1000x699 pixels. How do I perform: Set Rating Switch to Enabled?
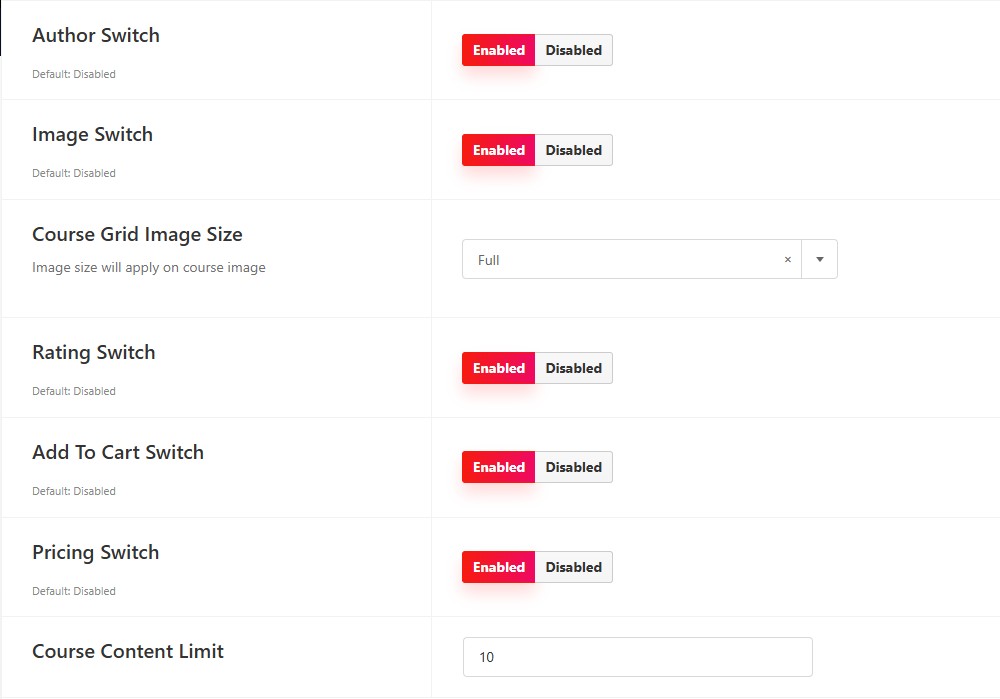coord(499,369)
